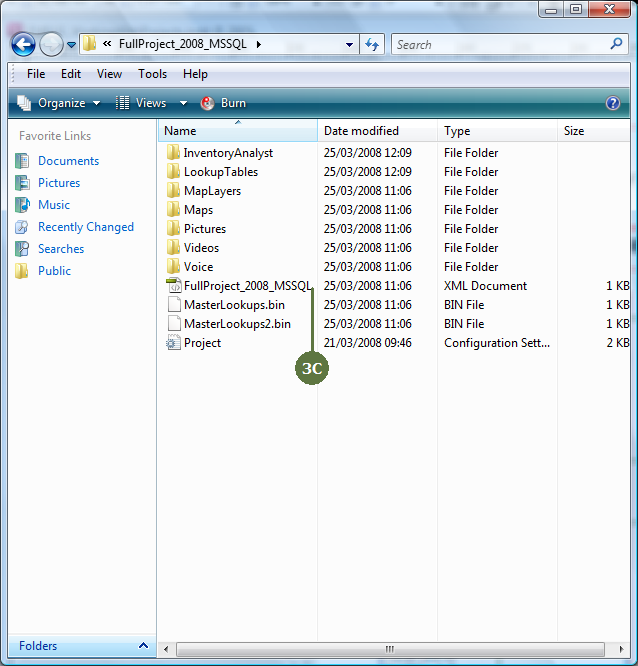Sort by Date modified column header
Screen dimensions: 638x666
pos(361,131)
